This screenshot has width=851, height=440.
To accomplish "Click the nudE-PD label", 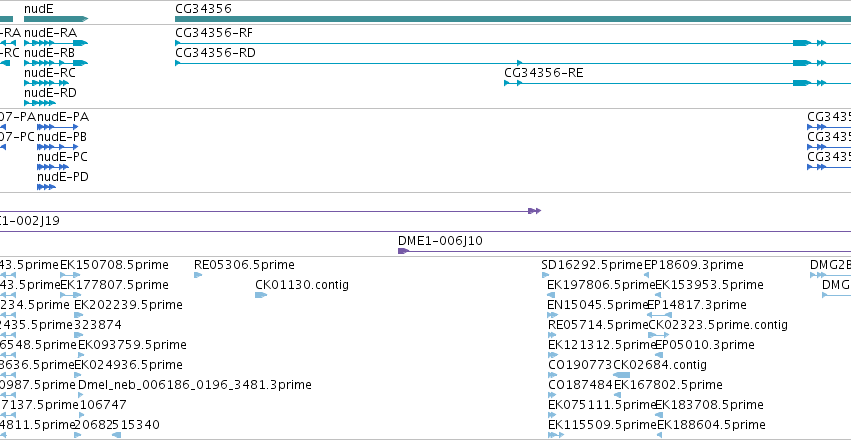I will click(x=62, y=177).
